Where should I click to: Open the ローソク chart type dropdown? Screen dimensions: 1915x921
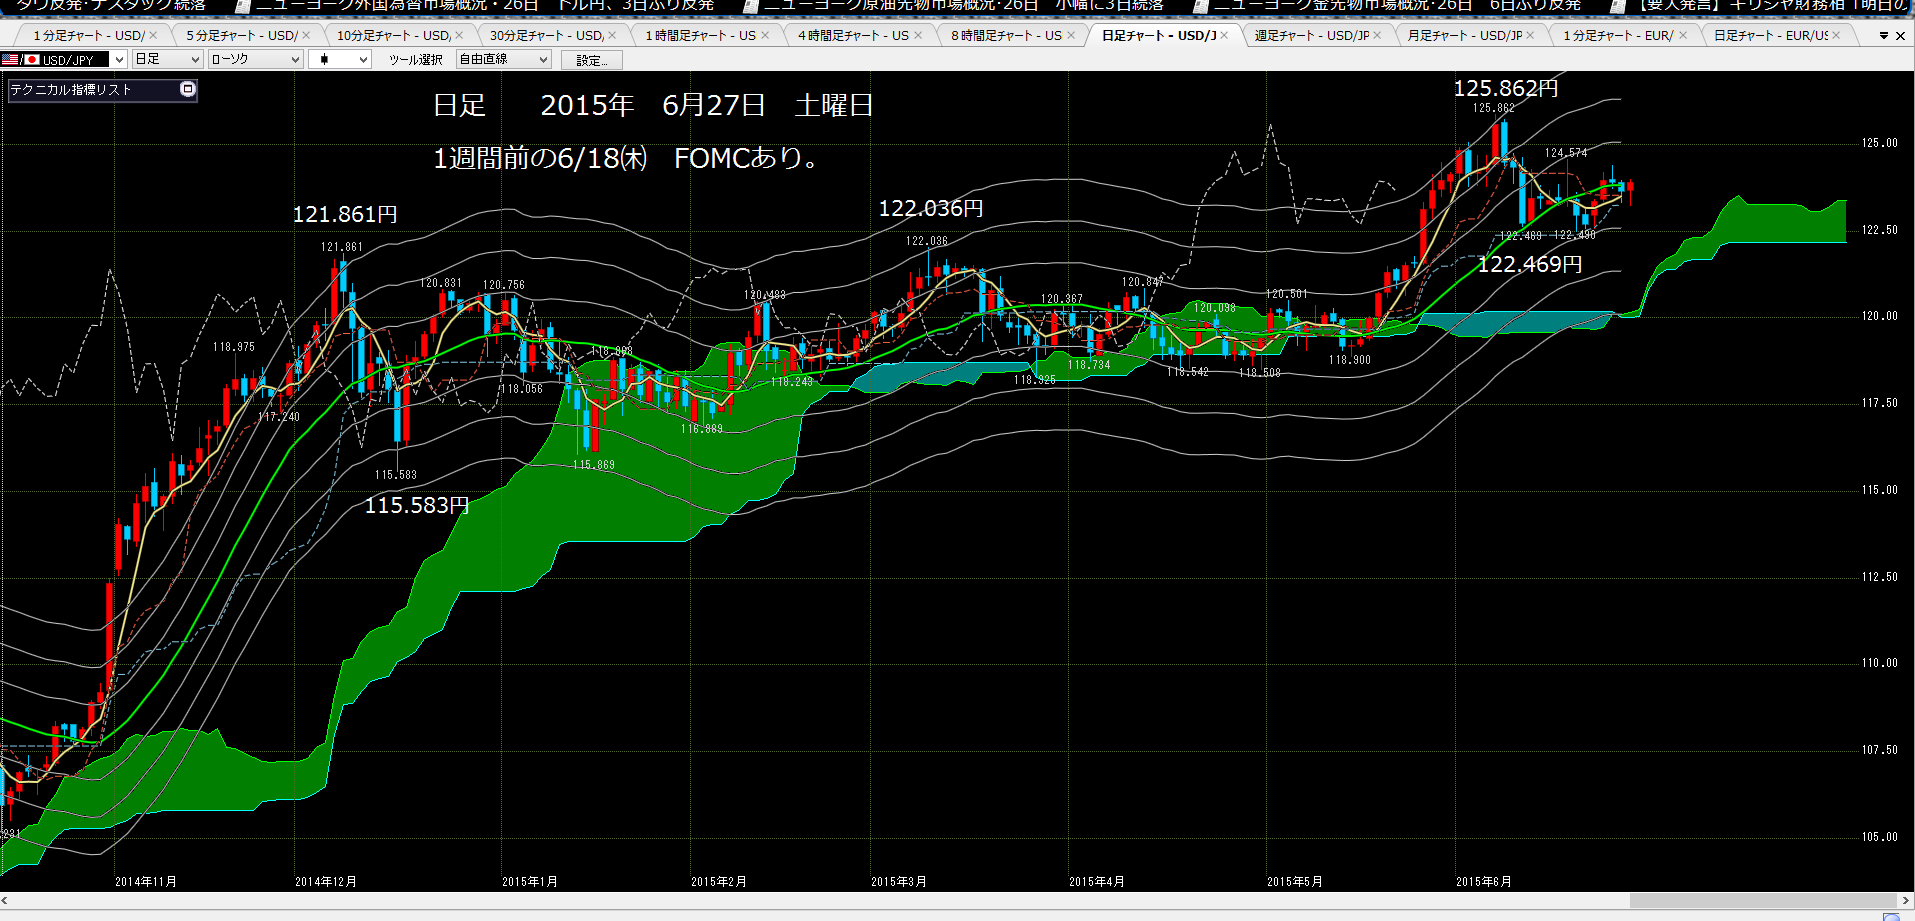pyautogui.click(x=295, y=60)
